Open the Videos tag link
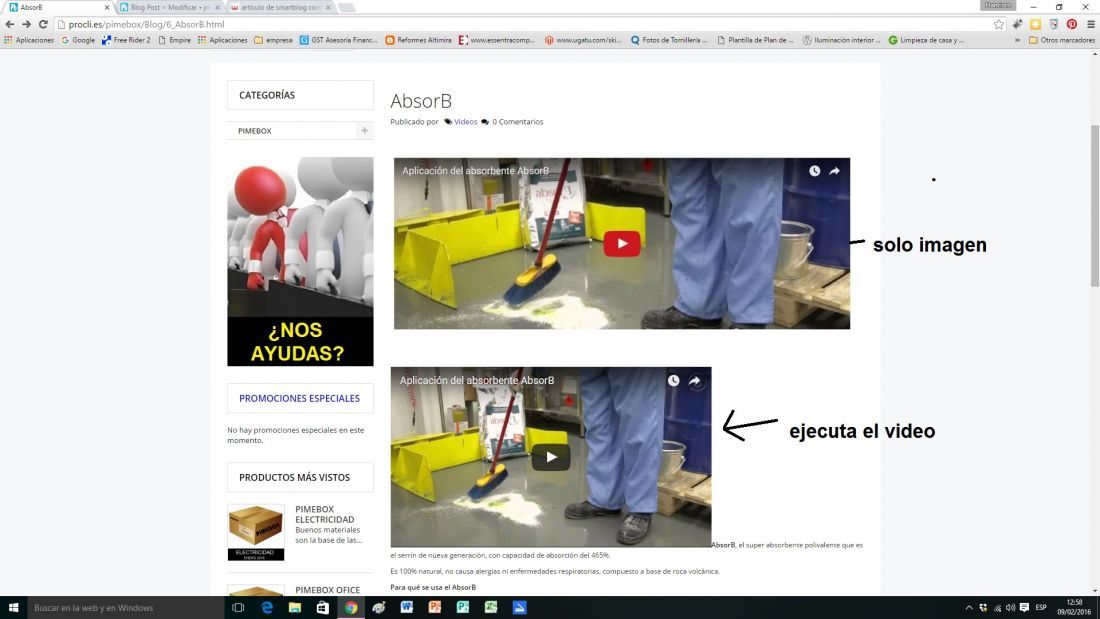The image size is (1100, 619). click(465, 121)
